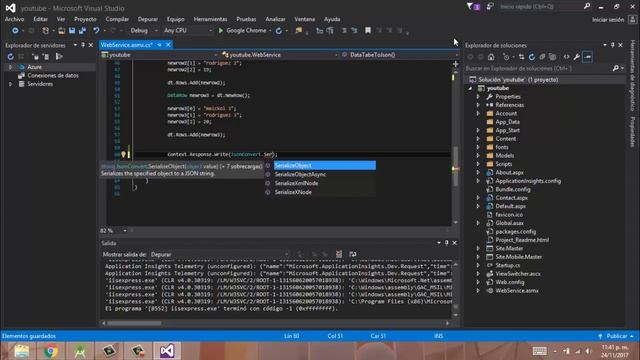This screenshot has height=360, width=640.
Task: Open the on-screen keyboard tray icon
Action: click(x=540, y=351)
